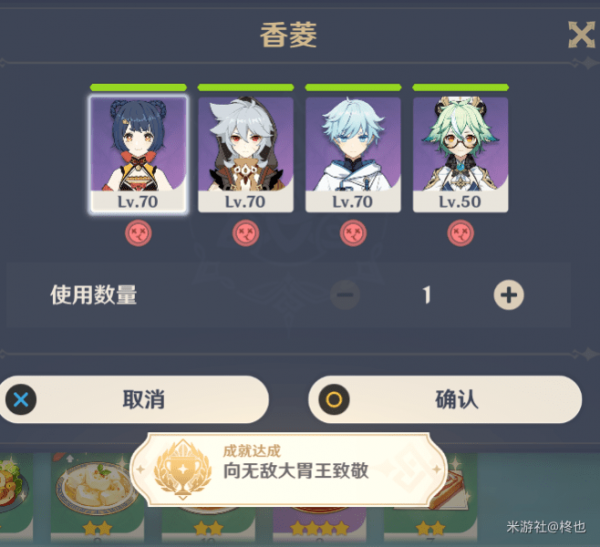The width and height of the screenshot is (600, 547).
Task: Increase 使用数量 with the plus button
Action: (x=509, y=295)
